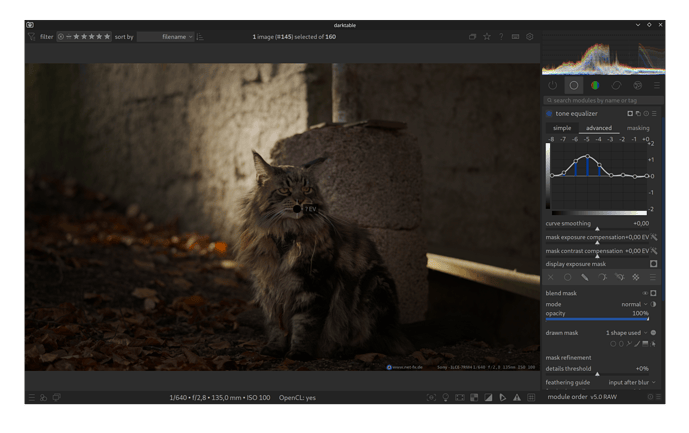This screenshot has height=433, width=689.
Task: Enable display exposure mask checkbox
Action: pos(654,264)
